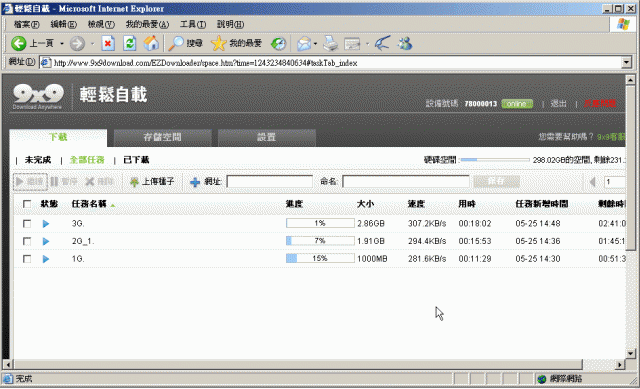Click the Edit page toolbar icon
The width and height of the screenshot is (640, 389).
click(352, 43)
